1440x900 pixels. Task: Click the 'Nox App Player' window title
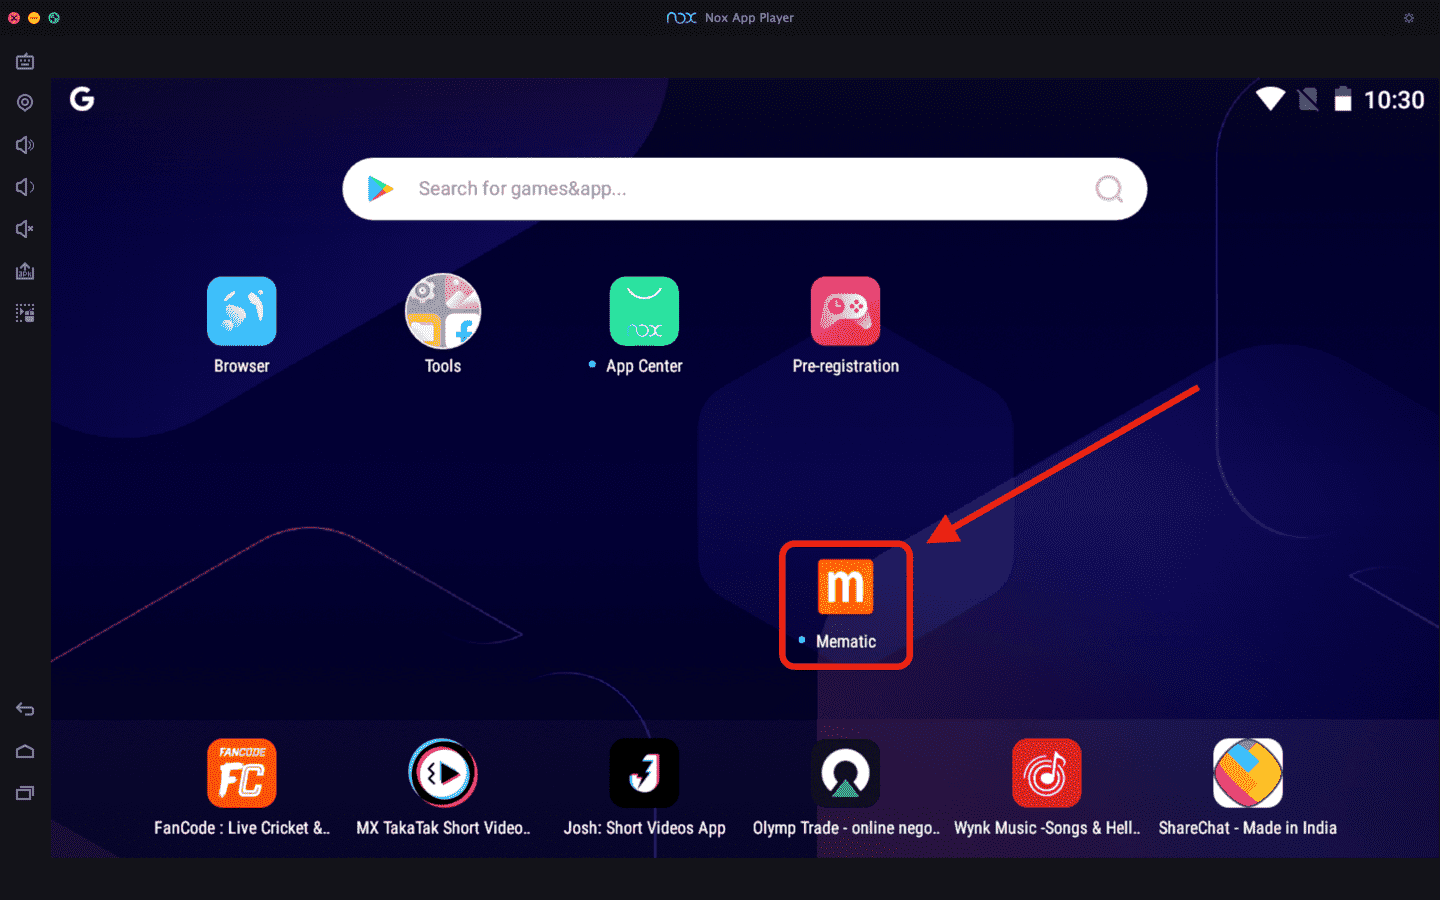click(x=749, y=18)
